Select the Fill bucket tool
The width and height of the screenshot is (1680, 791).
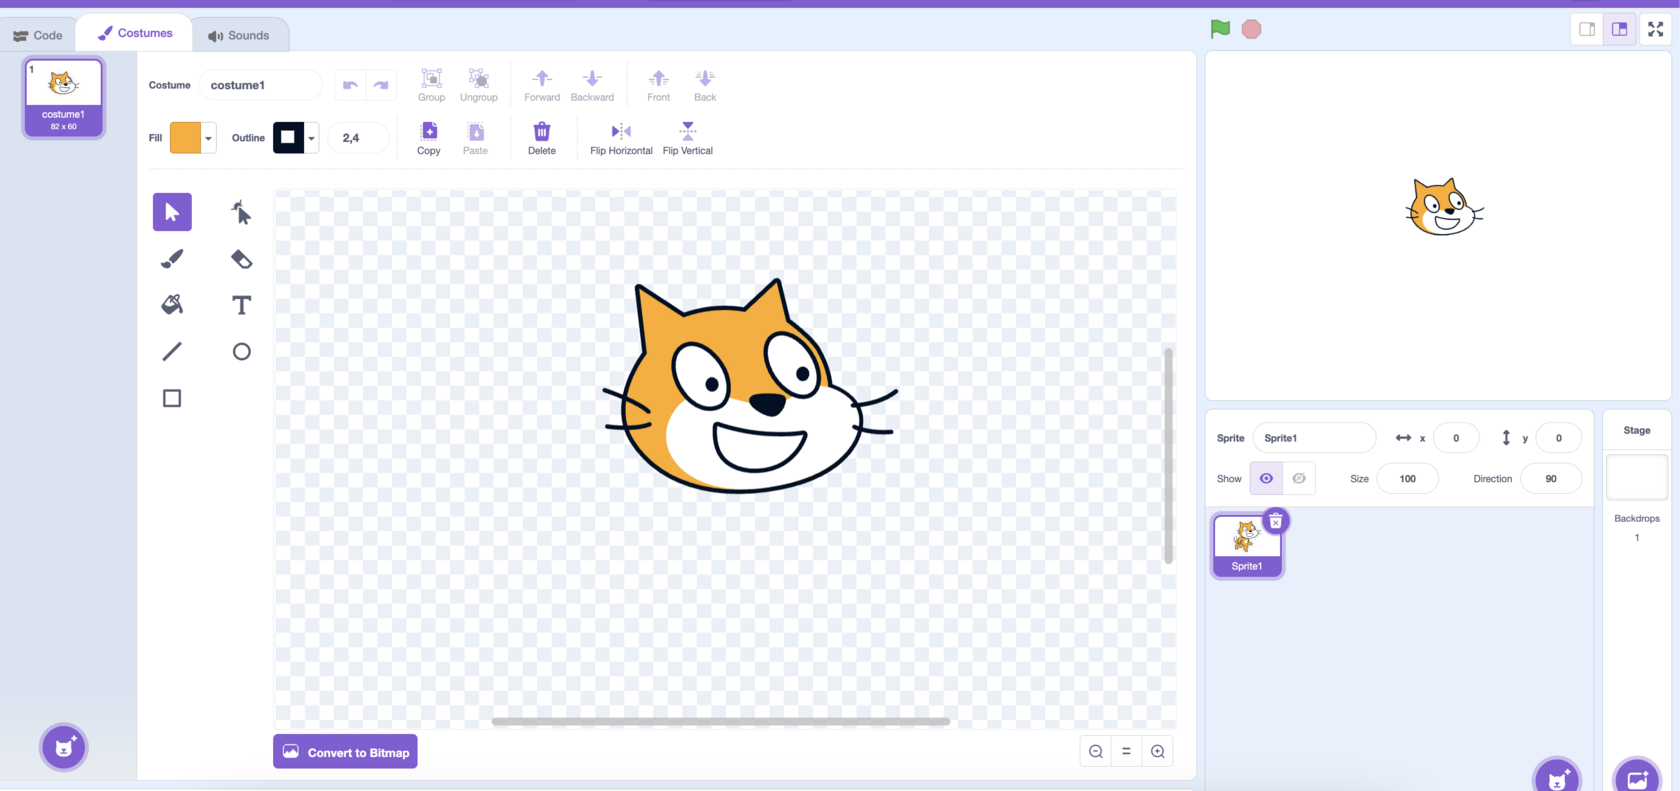click(x=172, y=305)
